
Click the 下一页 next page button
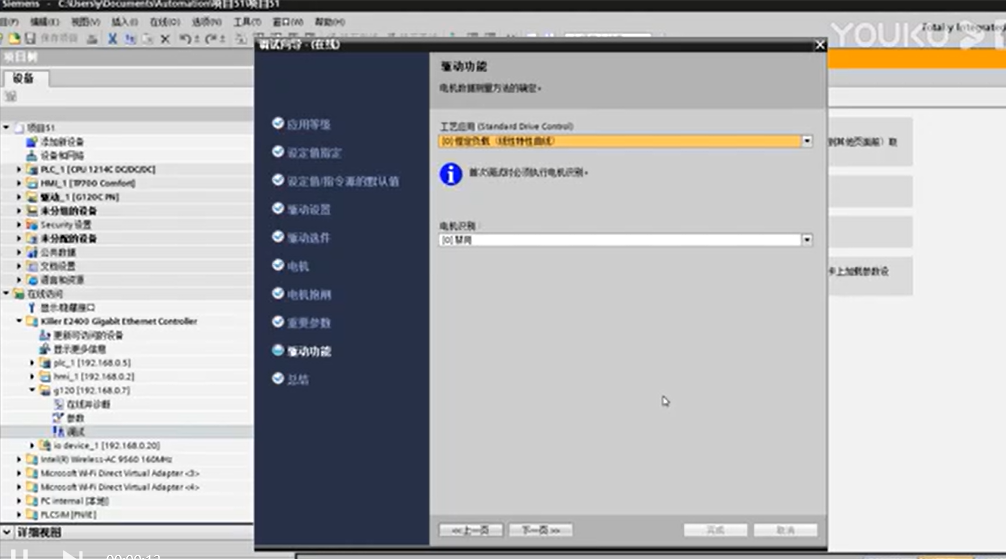(540, 530)
